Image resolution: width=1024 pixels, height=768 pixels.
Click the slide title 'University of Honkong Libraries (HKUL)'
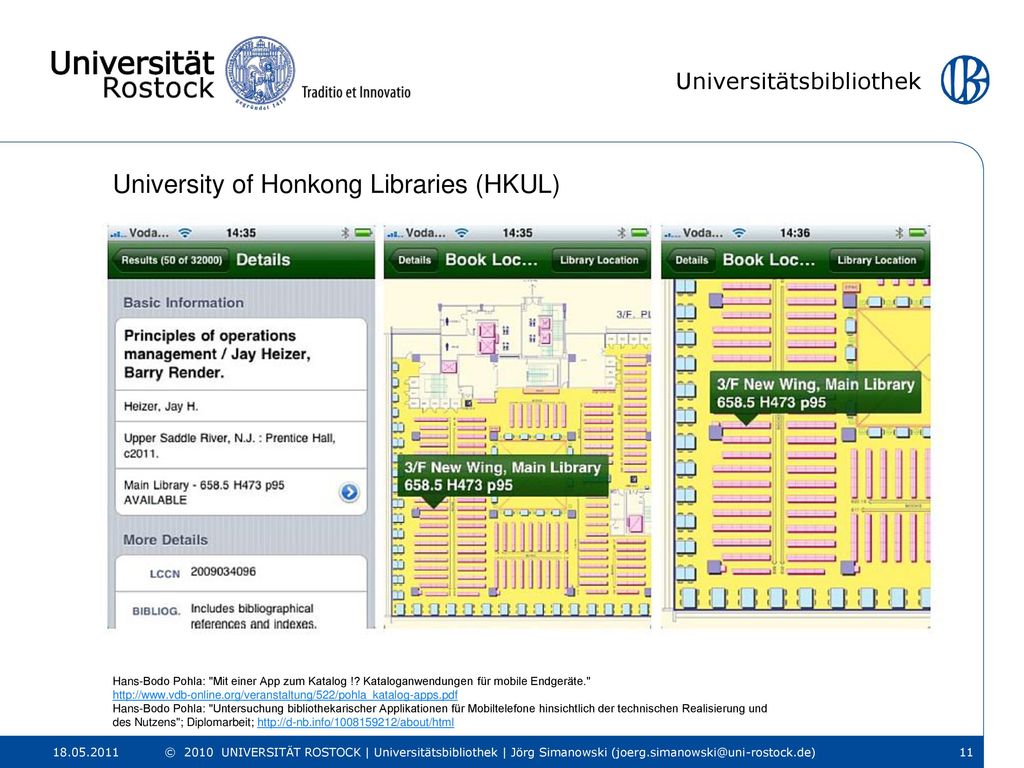pyautogui.click(x=336, y=184)
